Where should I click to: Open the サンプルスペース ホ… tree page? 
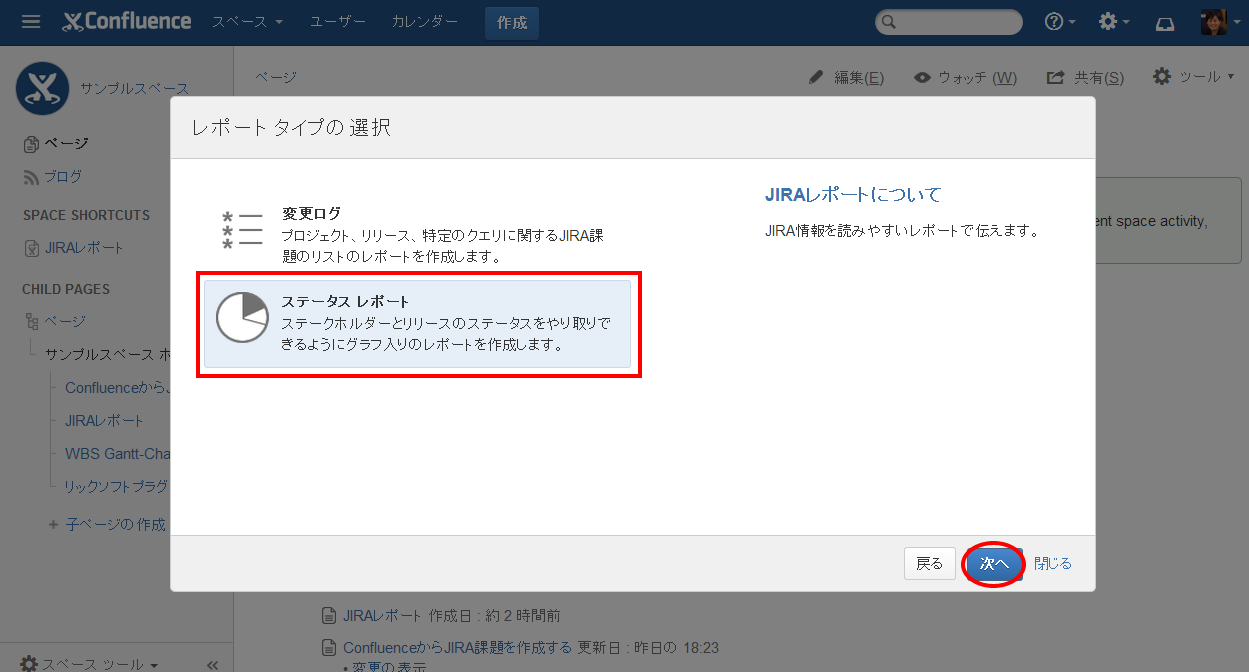click(x=106, y=354)
